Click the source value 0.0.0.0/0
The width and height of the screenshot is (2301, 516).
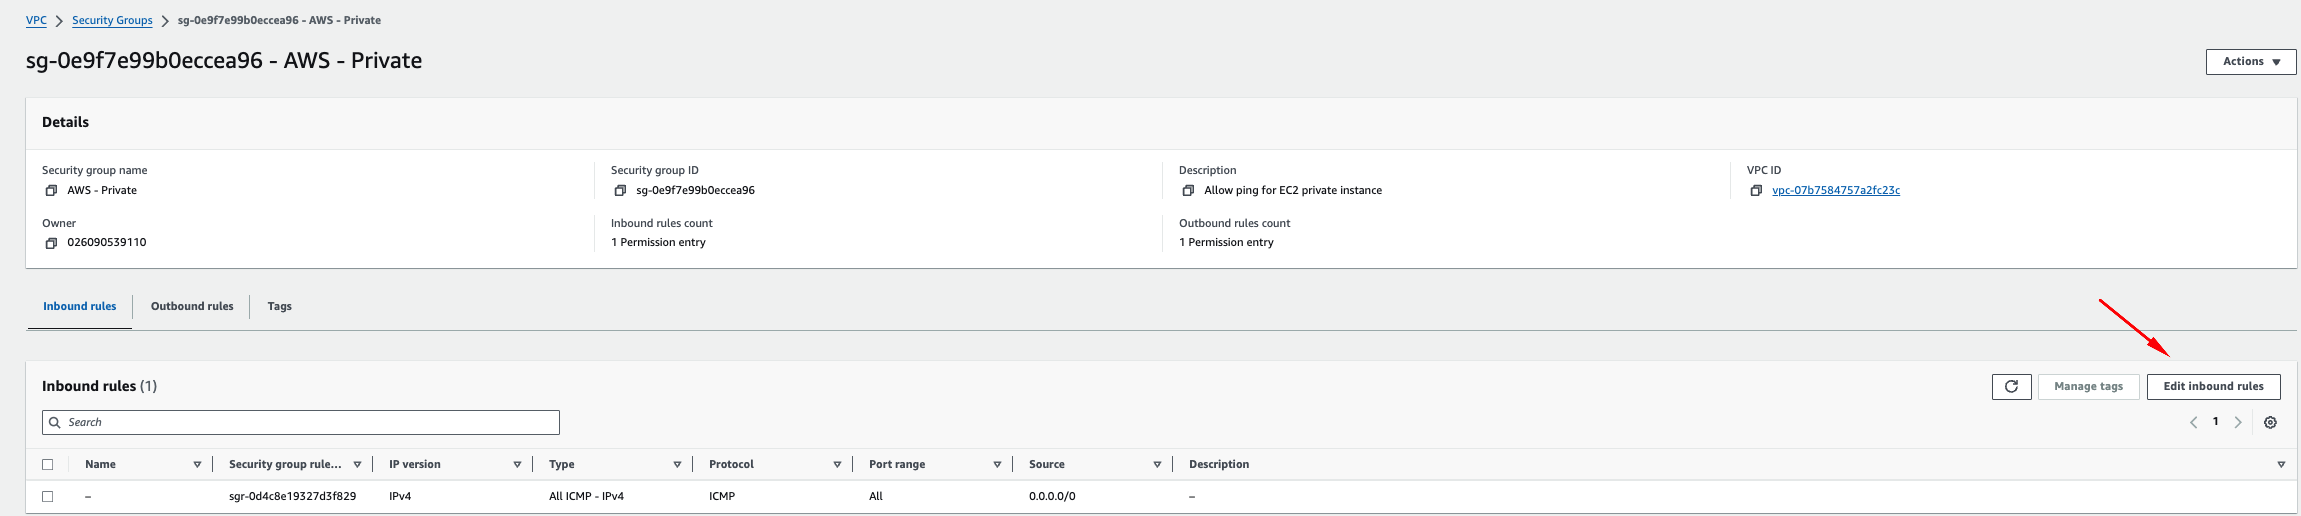(1052, 496)
